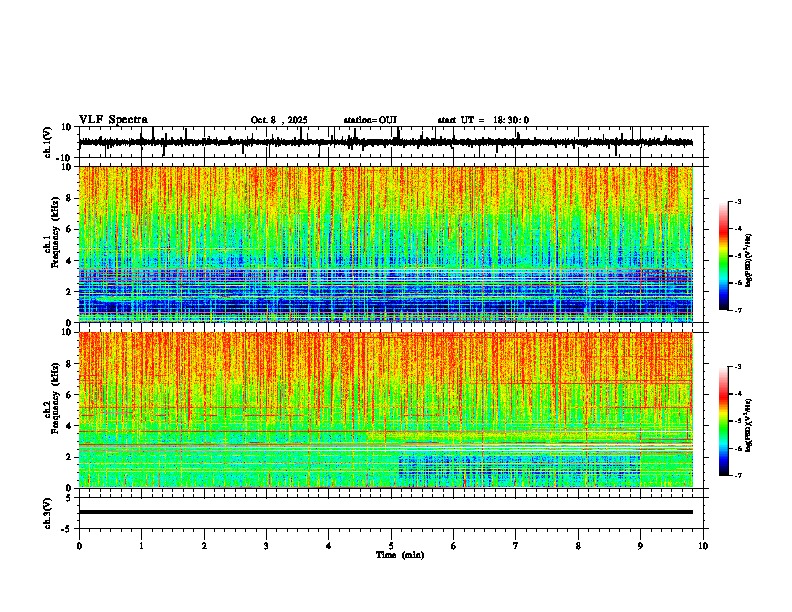
Task: Select the "start UT = 18:30: 0" text
Action: pyautogui.click(x=483, y=120)
